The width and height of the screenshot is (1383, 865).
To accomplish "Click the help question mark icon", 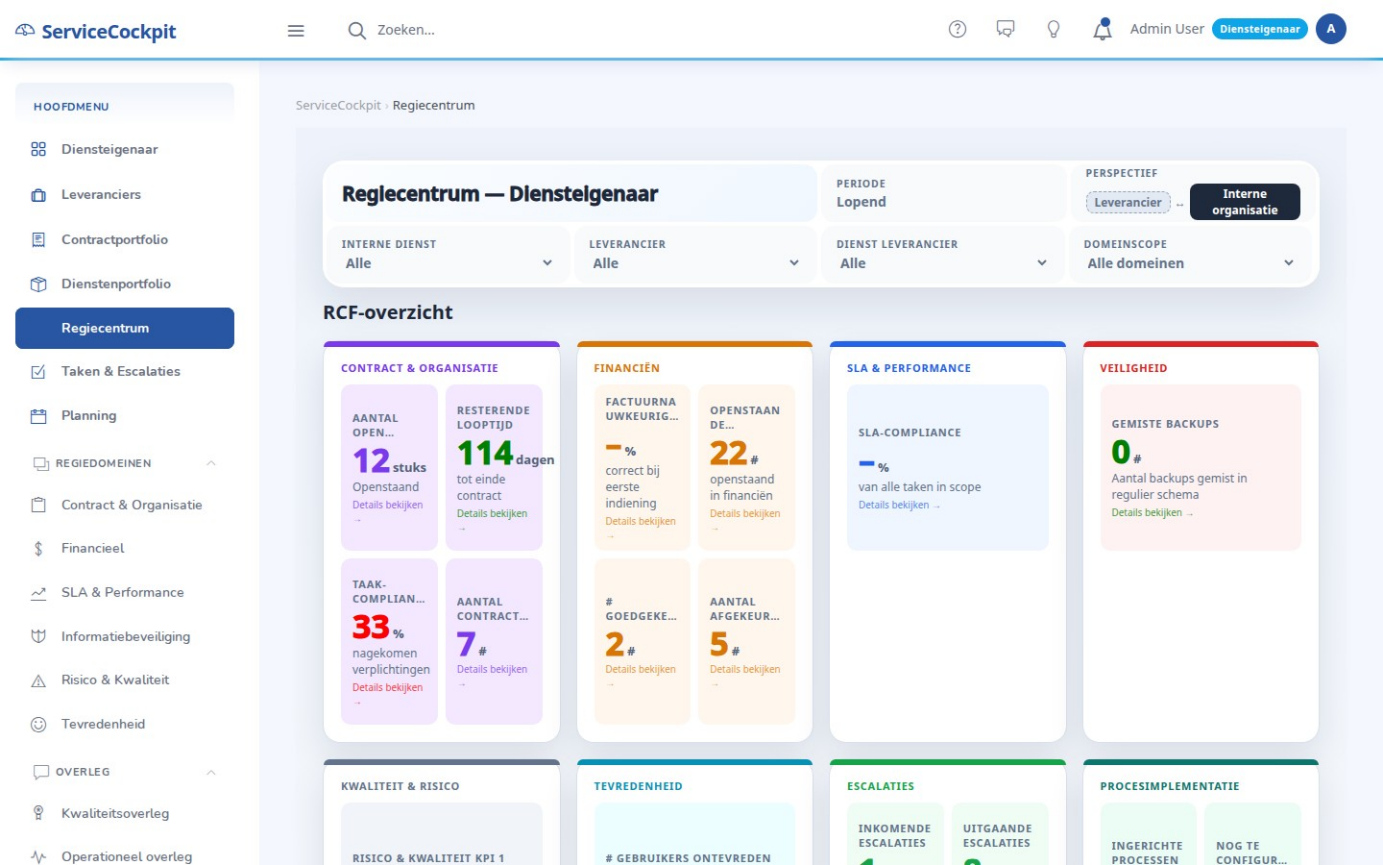I will click(957, 29).
